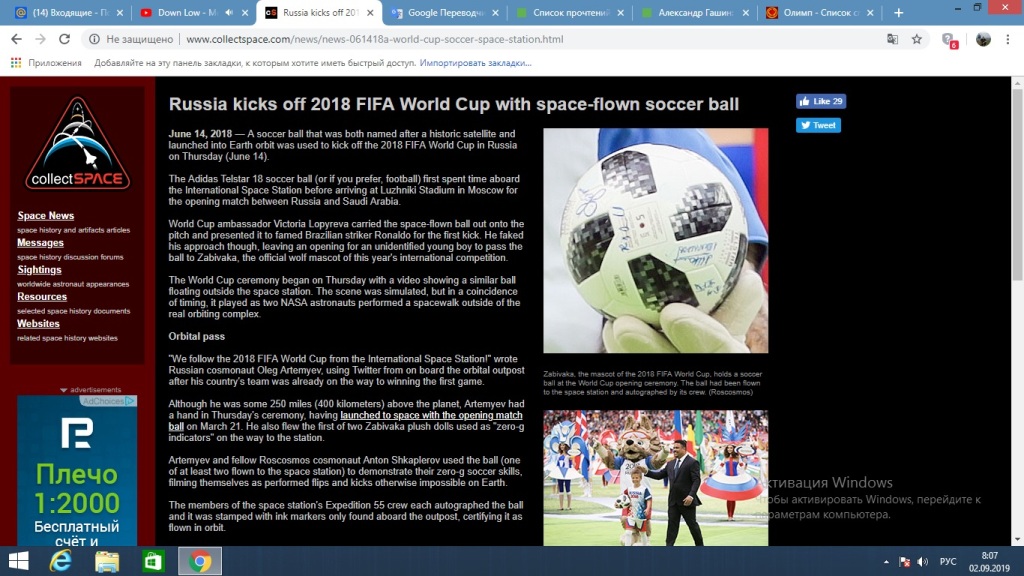Open the Store app in the taskbar
The width and height of the screenshot is (1024, 576).
click(153, 561)
